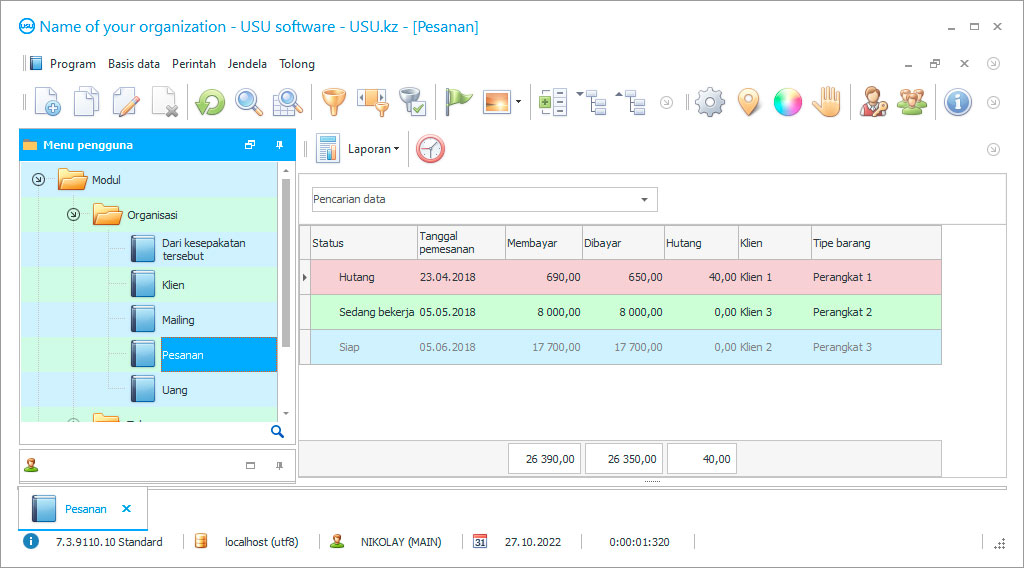Viewport: 1024px width, 568px height.
Task: Open the Laporan dropdown
Action: coord(373,149)
